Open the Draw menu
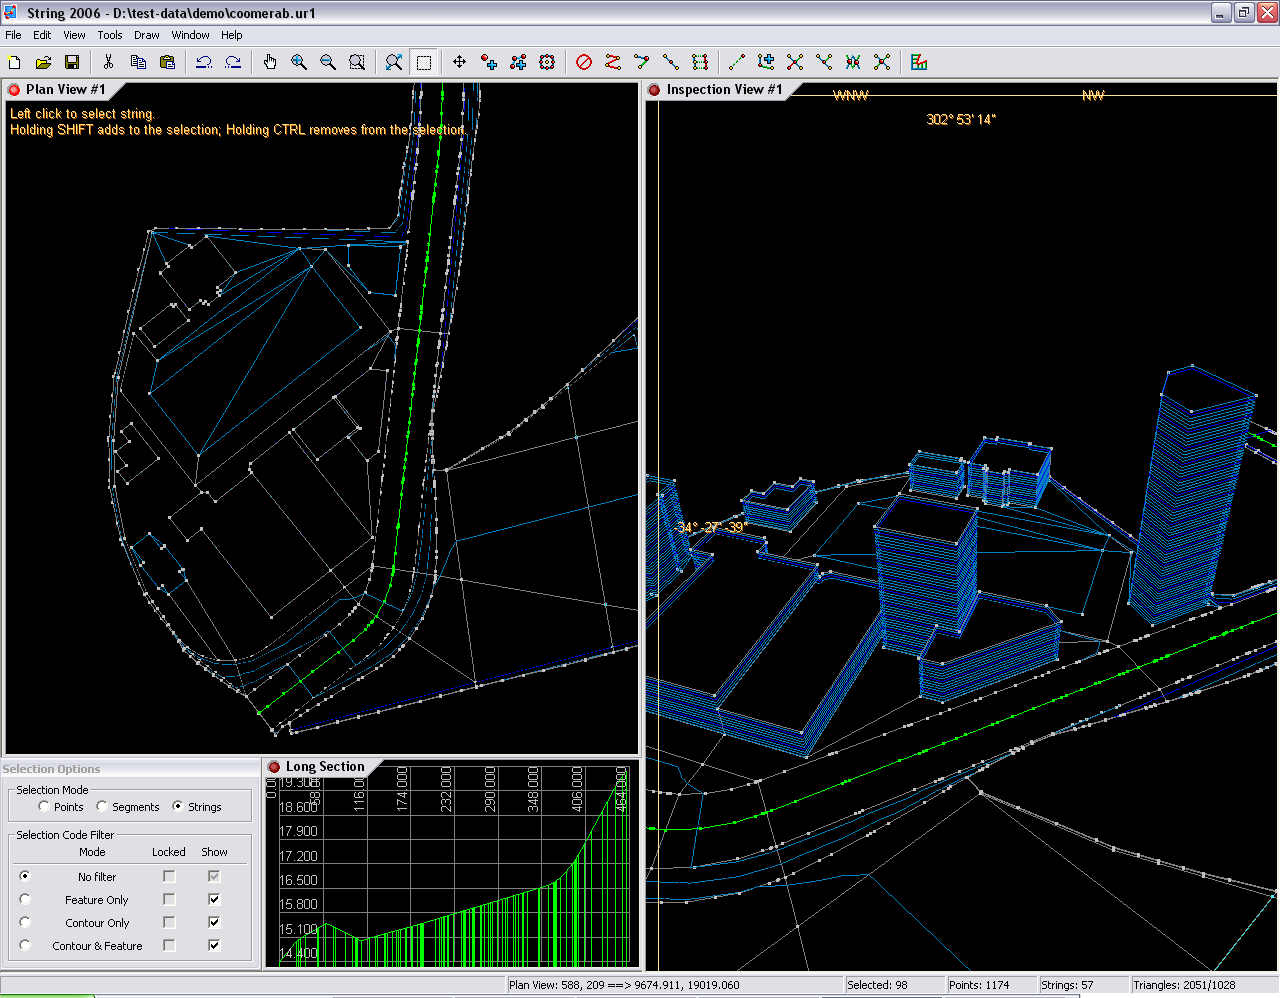The image size is (1280, 998). click(146, 35)
